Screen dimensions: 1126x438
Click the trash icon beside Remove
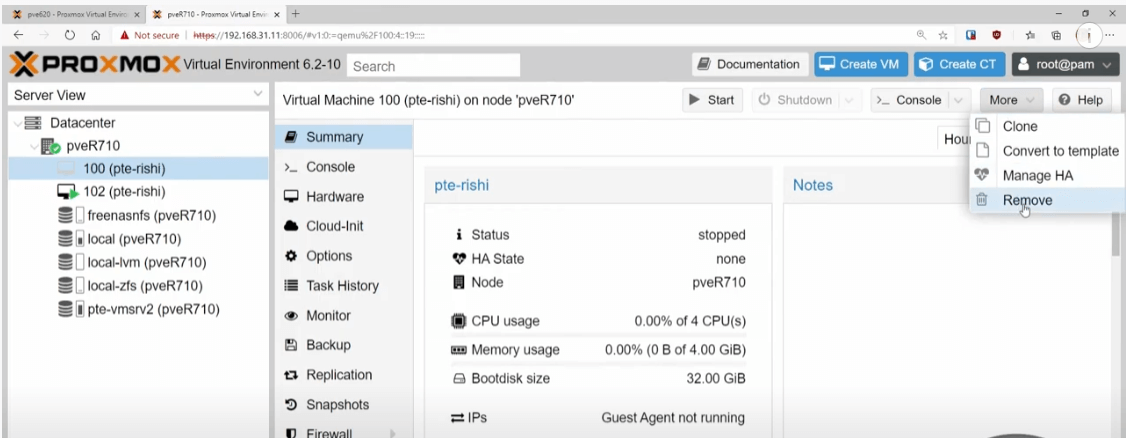(982, 200)
